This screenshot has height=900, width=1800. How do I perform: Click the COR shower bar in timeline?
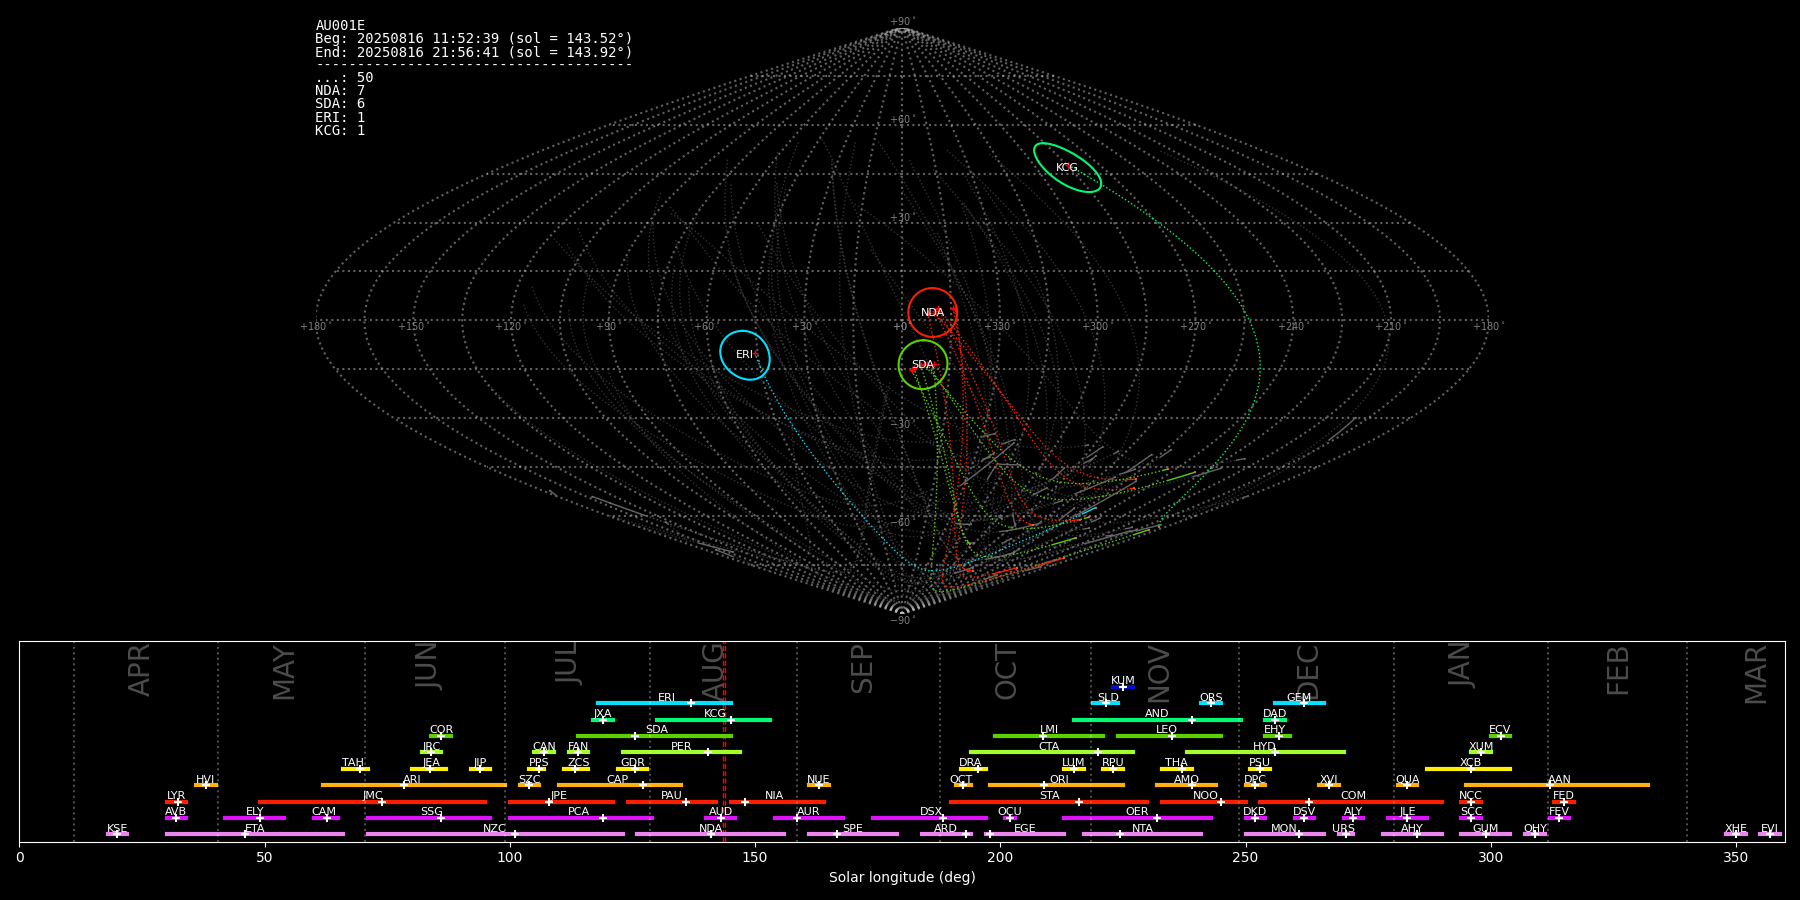(x=441, y=736)
